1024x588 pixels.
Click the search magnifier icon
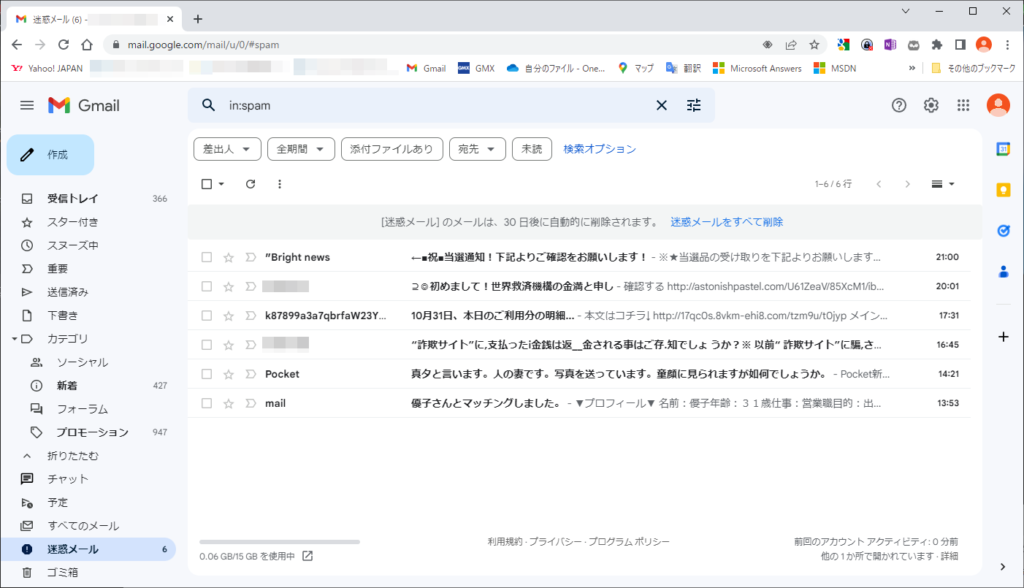[x=208, y=105]
